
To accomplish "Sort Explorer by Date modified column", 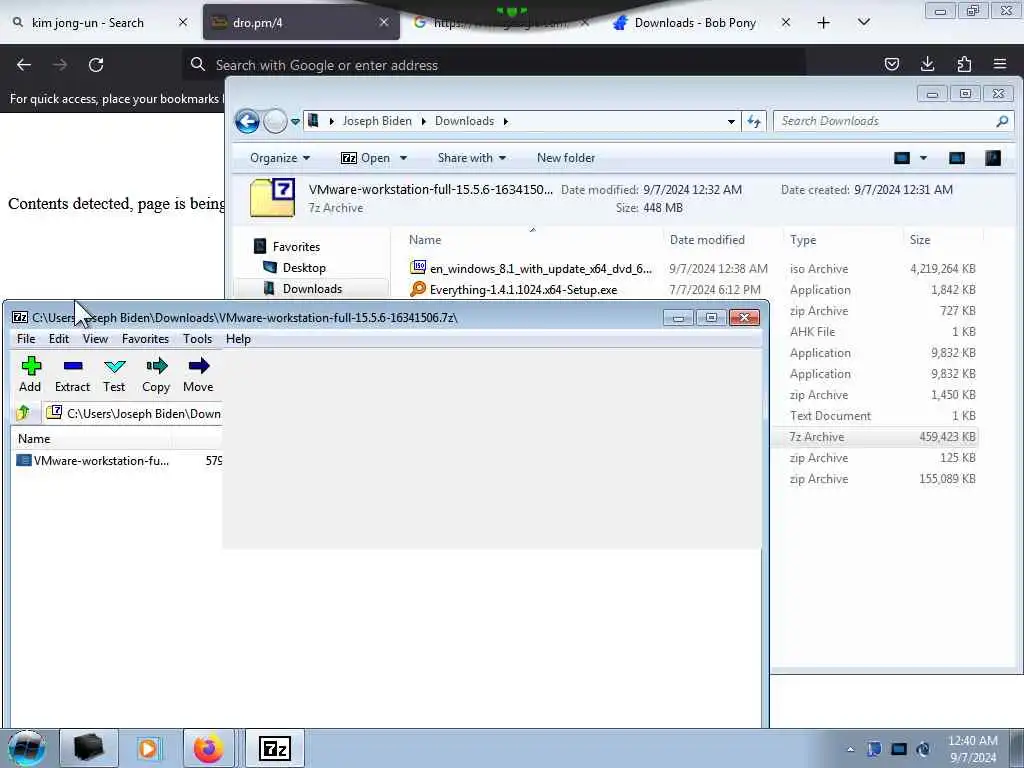I will [x=707, y=240].
